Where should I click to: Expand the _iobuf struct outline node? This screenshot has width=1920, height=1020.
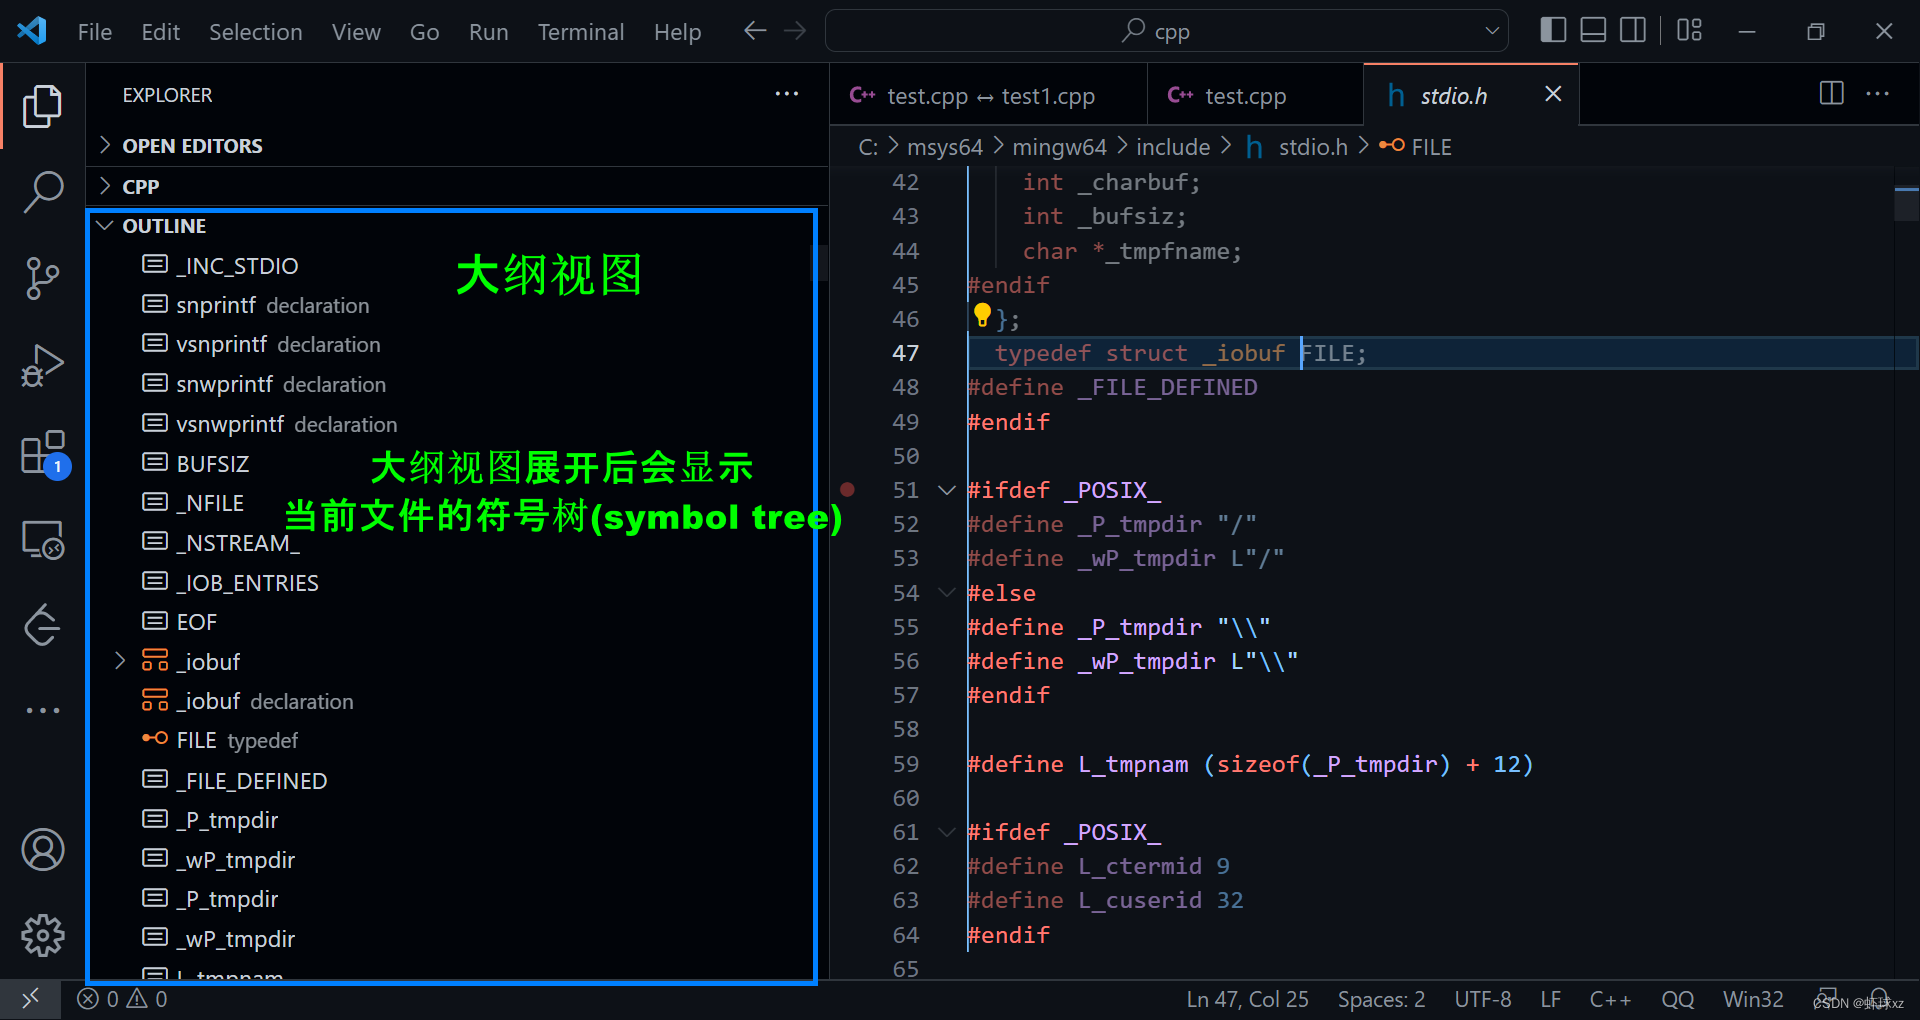[120, 661]
